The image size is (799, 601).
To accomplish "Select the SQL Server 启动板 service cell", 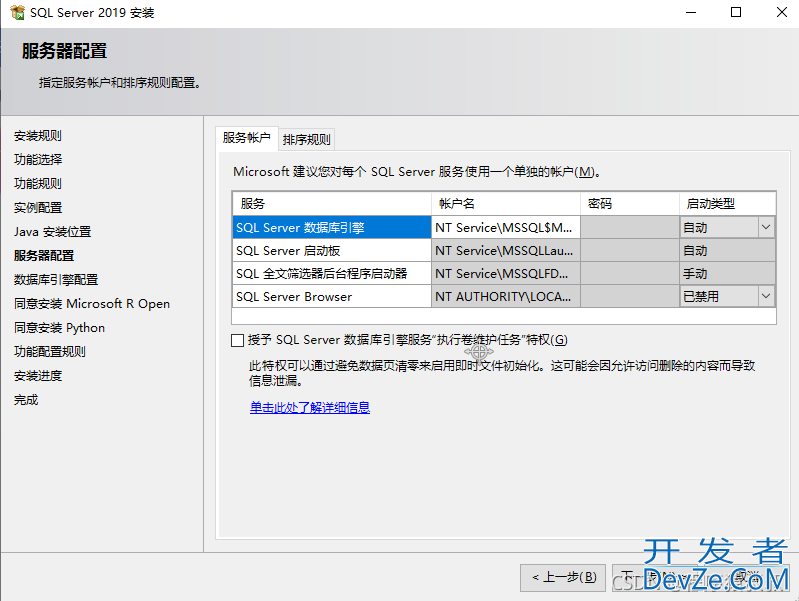I will [332, 250].
